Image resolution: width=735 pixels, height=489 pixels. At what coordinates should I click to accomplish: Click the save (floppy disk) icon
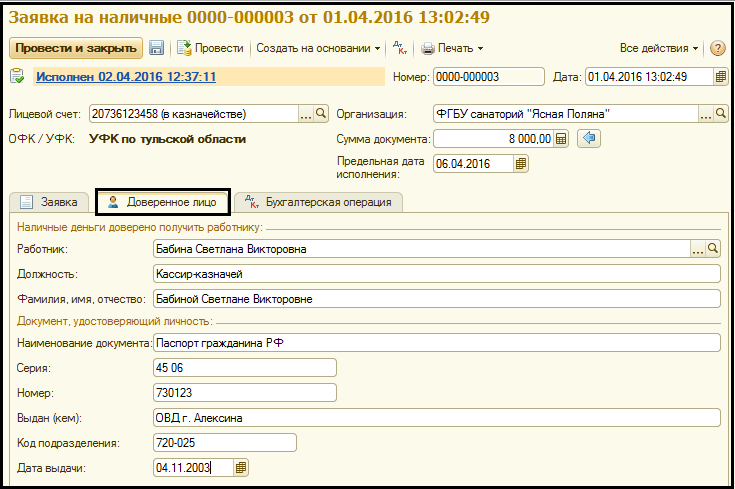157,48
